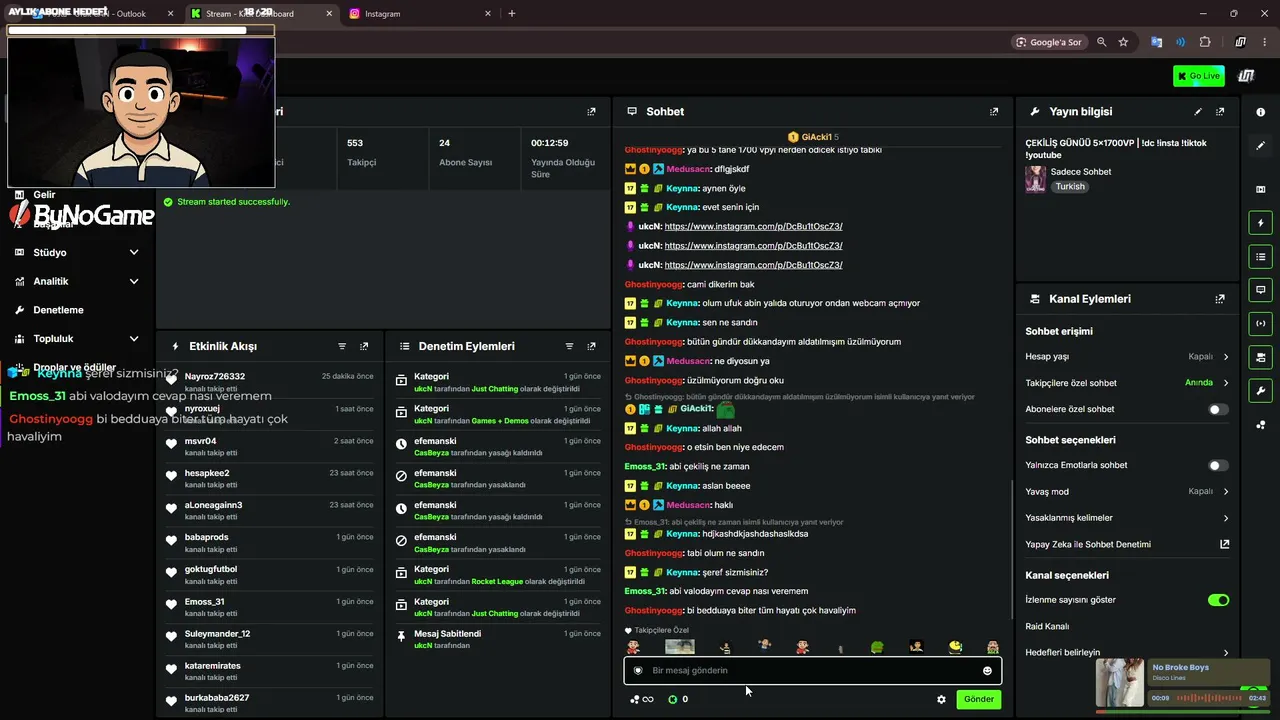Pop out the Etkinlik Akışı panel
The image size is (1280, 720).
pyautogui.click(x=364, y=346)
